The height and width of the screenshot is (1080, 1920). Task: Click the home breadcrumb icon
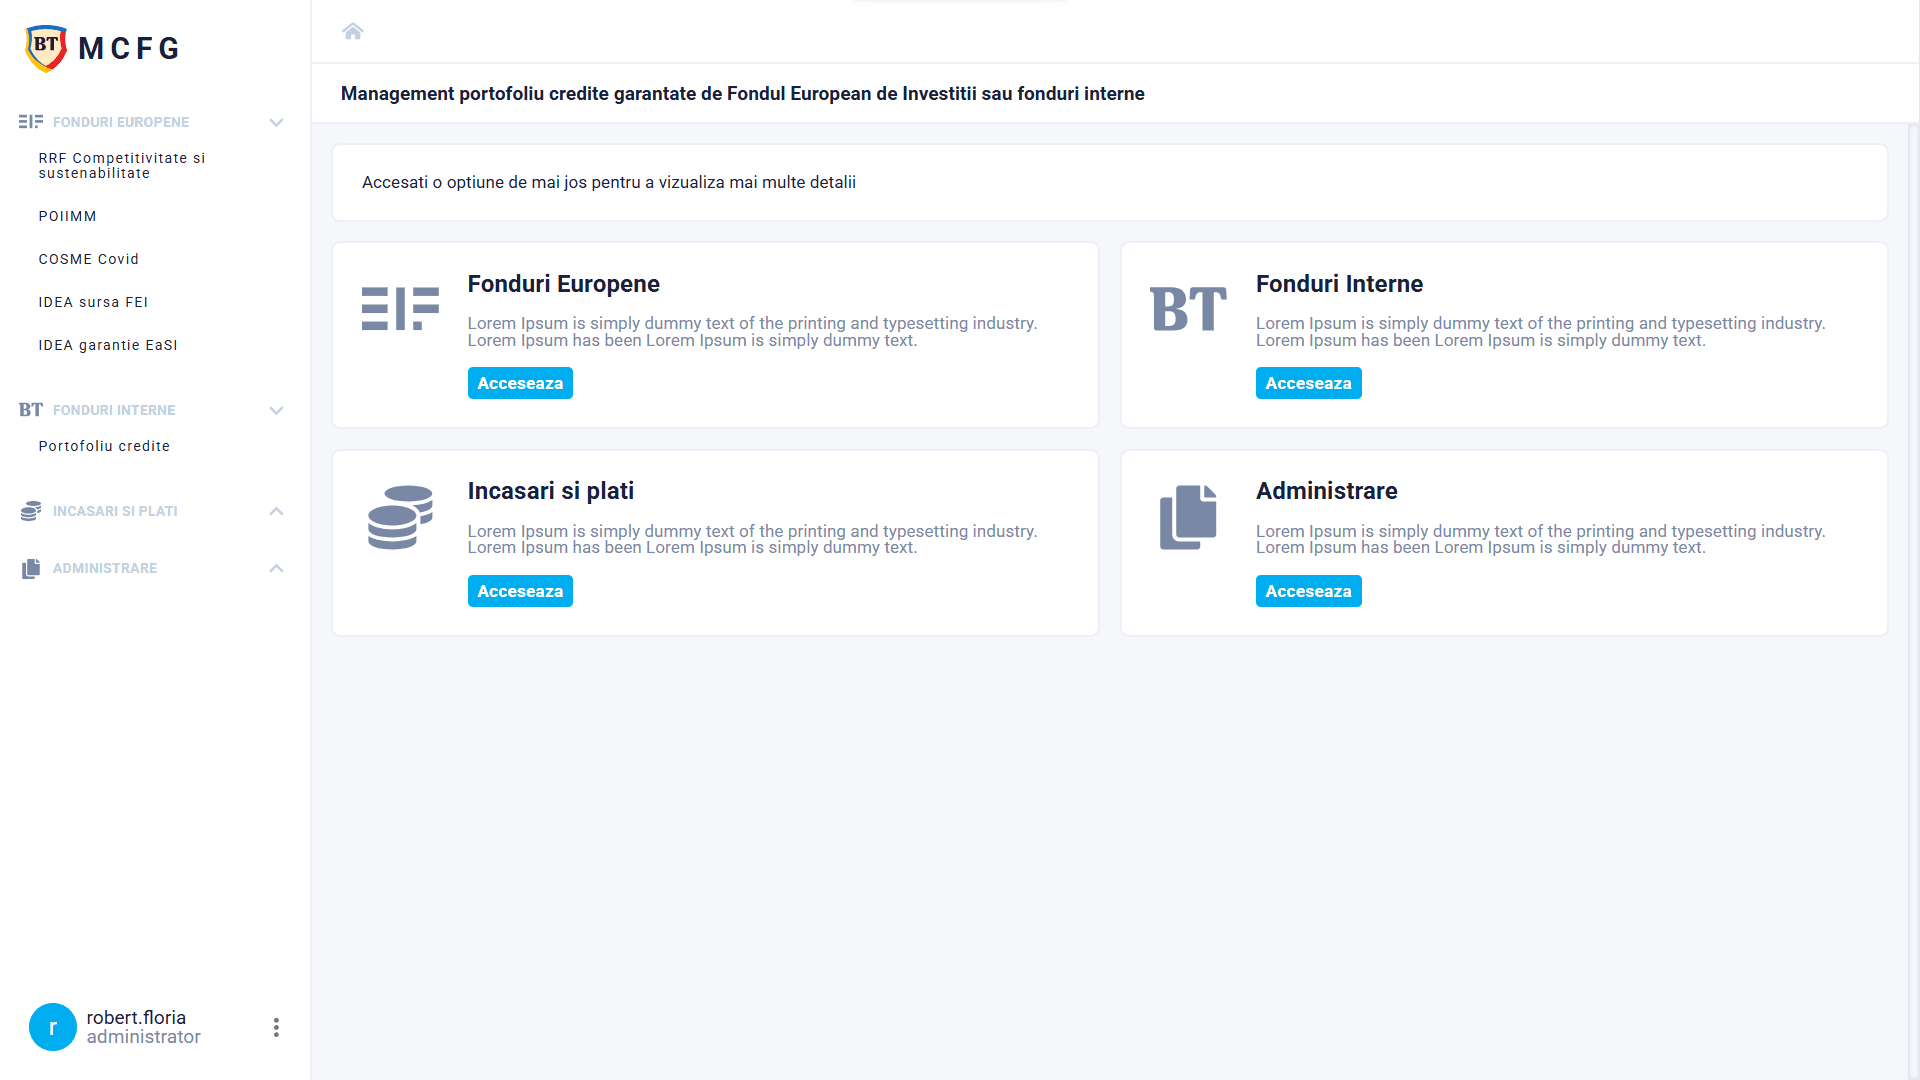pyautogui.click(x=352, y=31)
